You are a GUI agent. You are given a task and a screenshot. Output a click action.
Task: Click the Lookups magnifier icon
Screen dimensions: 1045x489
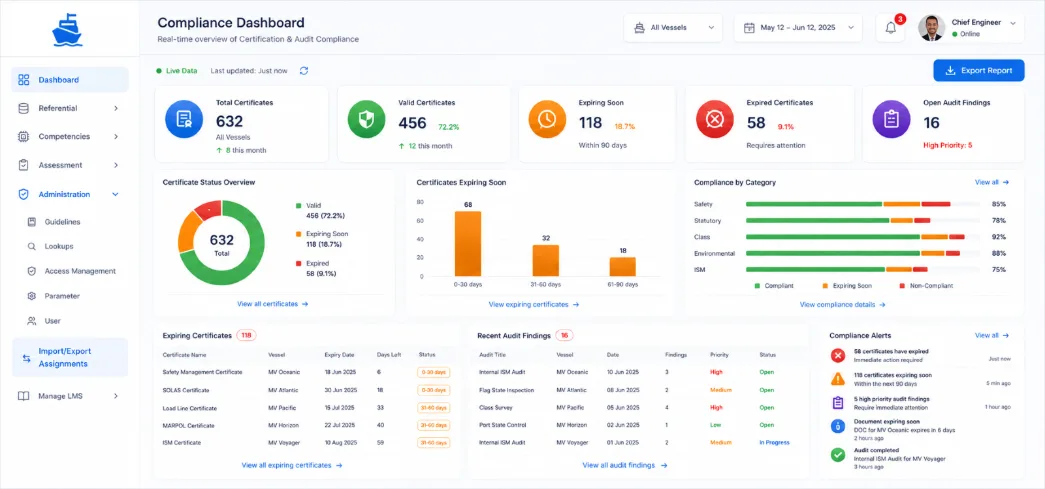point(31,246)
